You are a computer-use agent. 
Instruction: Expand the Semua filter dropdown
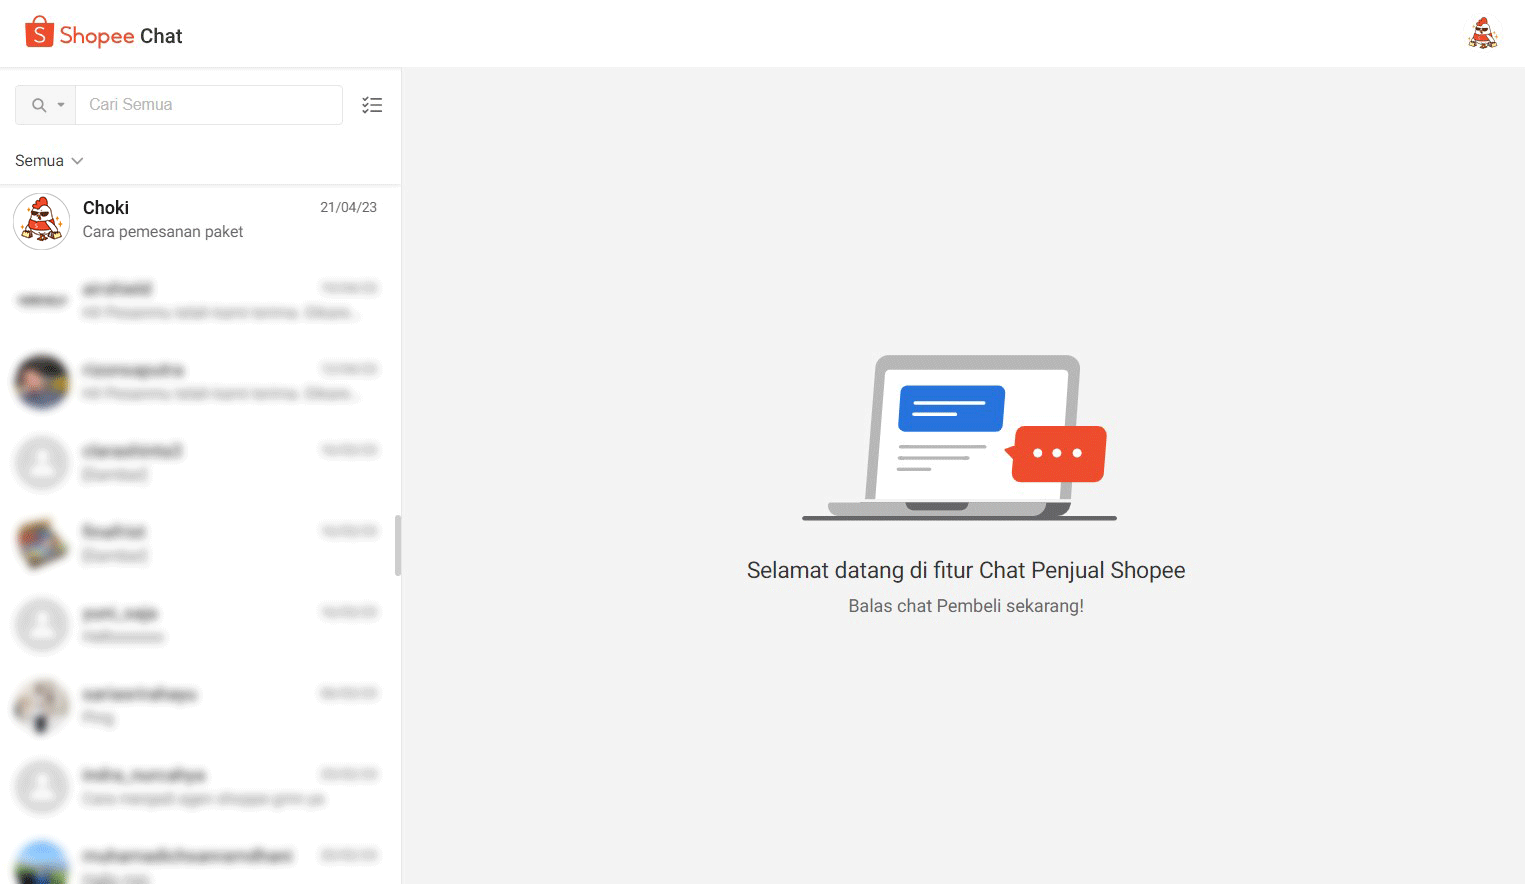tap(49, 161)
